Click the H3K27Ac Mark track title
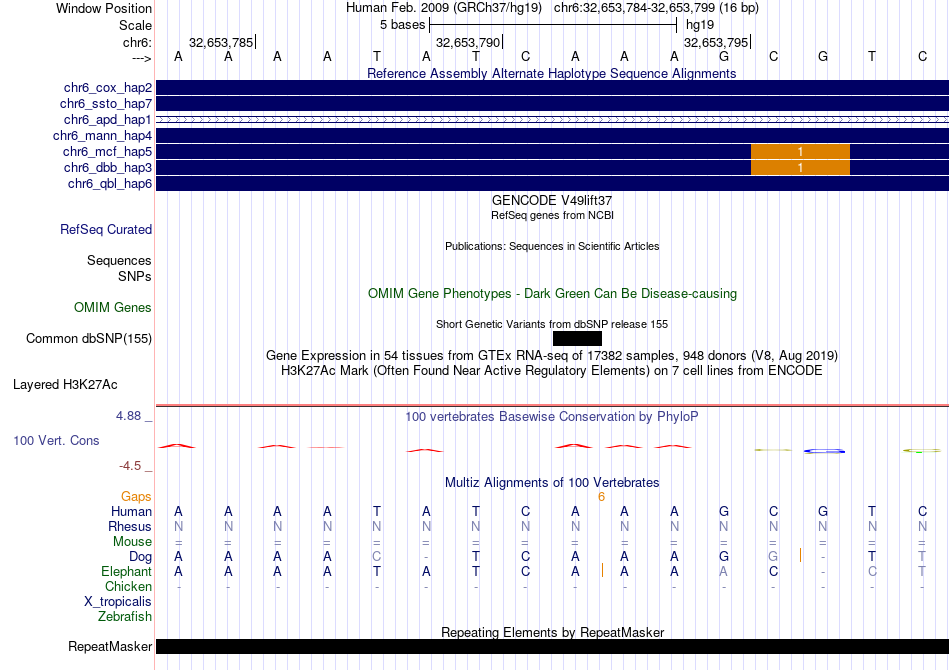Screen dimensions: 950x670 [552, 371]
